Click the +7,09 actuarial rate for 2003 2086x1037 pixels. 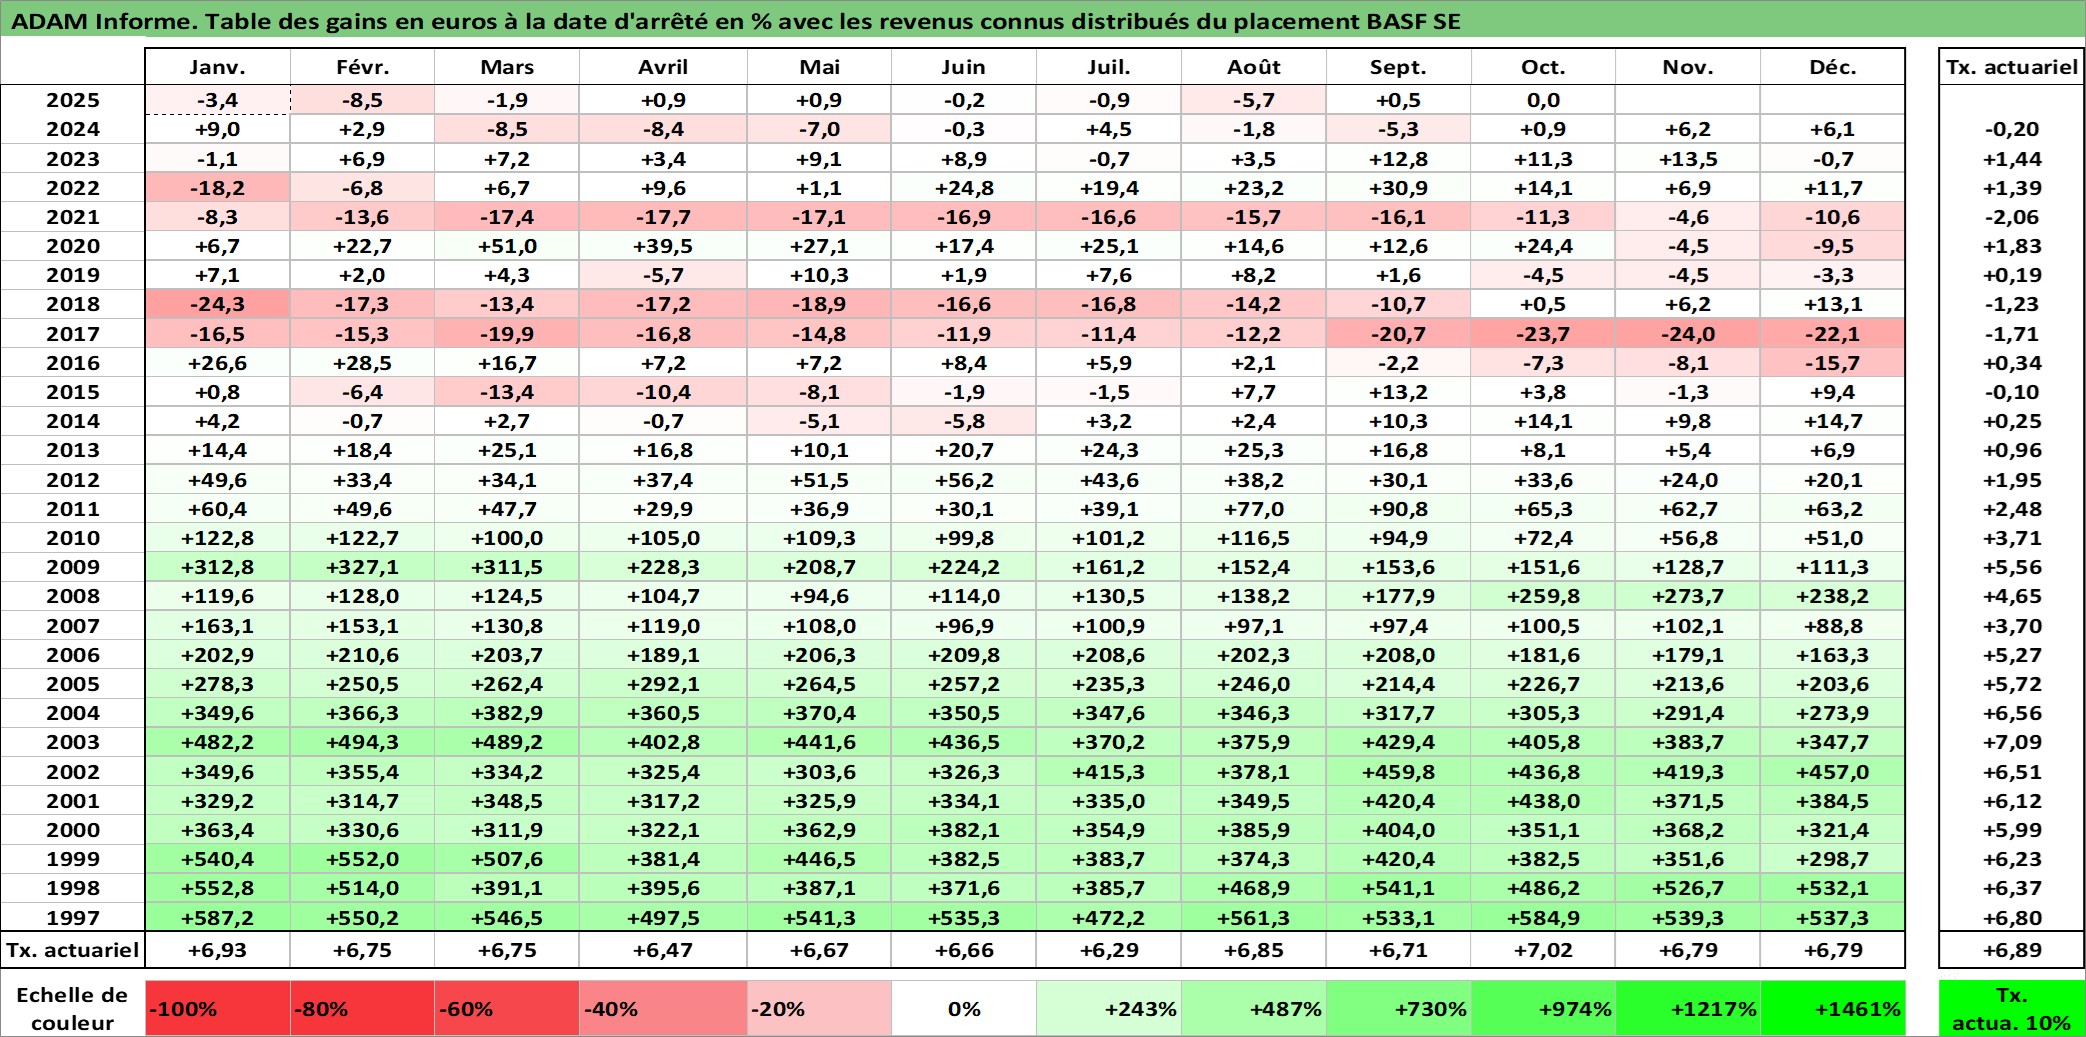point(2012,742)
